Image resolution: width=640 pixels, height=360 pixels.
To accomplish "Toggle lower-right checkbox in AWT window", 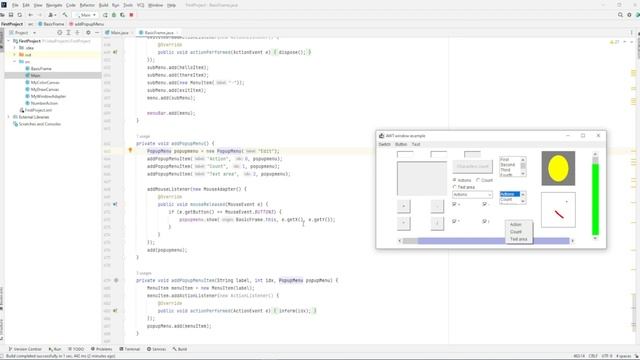I will [484, 221].
